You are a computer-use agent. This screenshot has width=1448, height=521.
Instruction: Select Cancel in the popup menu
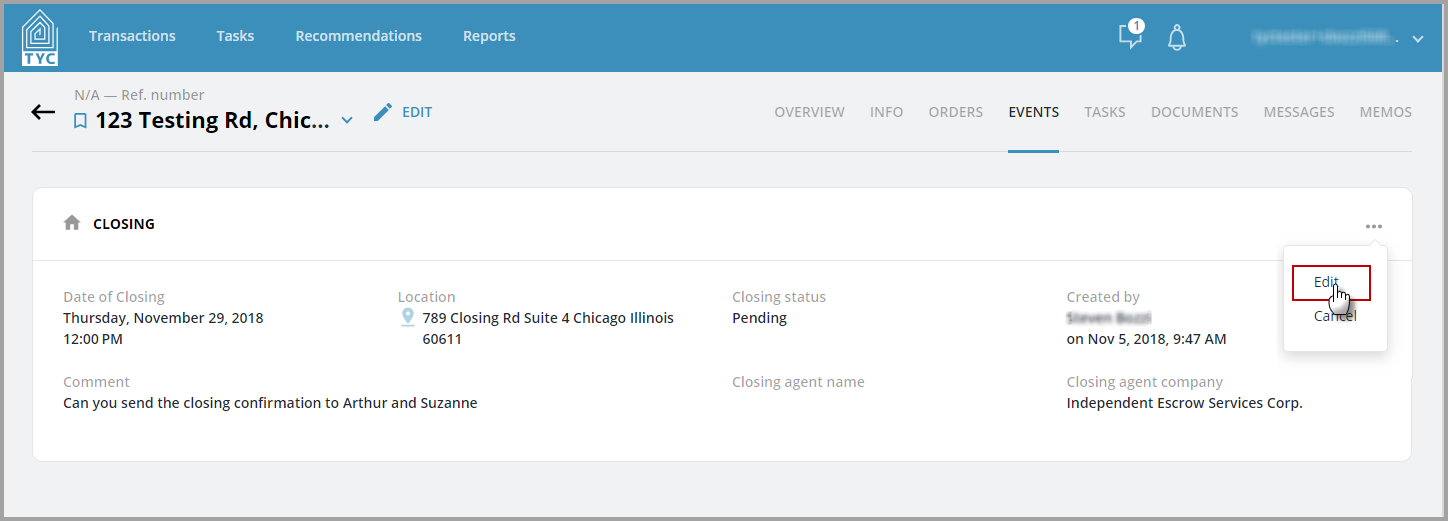coord(1335,316)
